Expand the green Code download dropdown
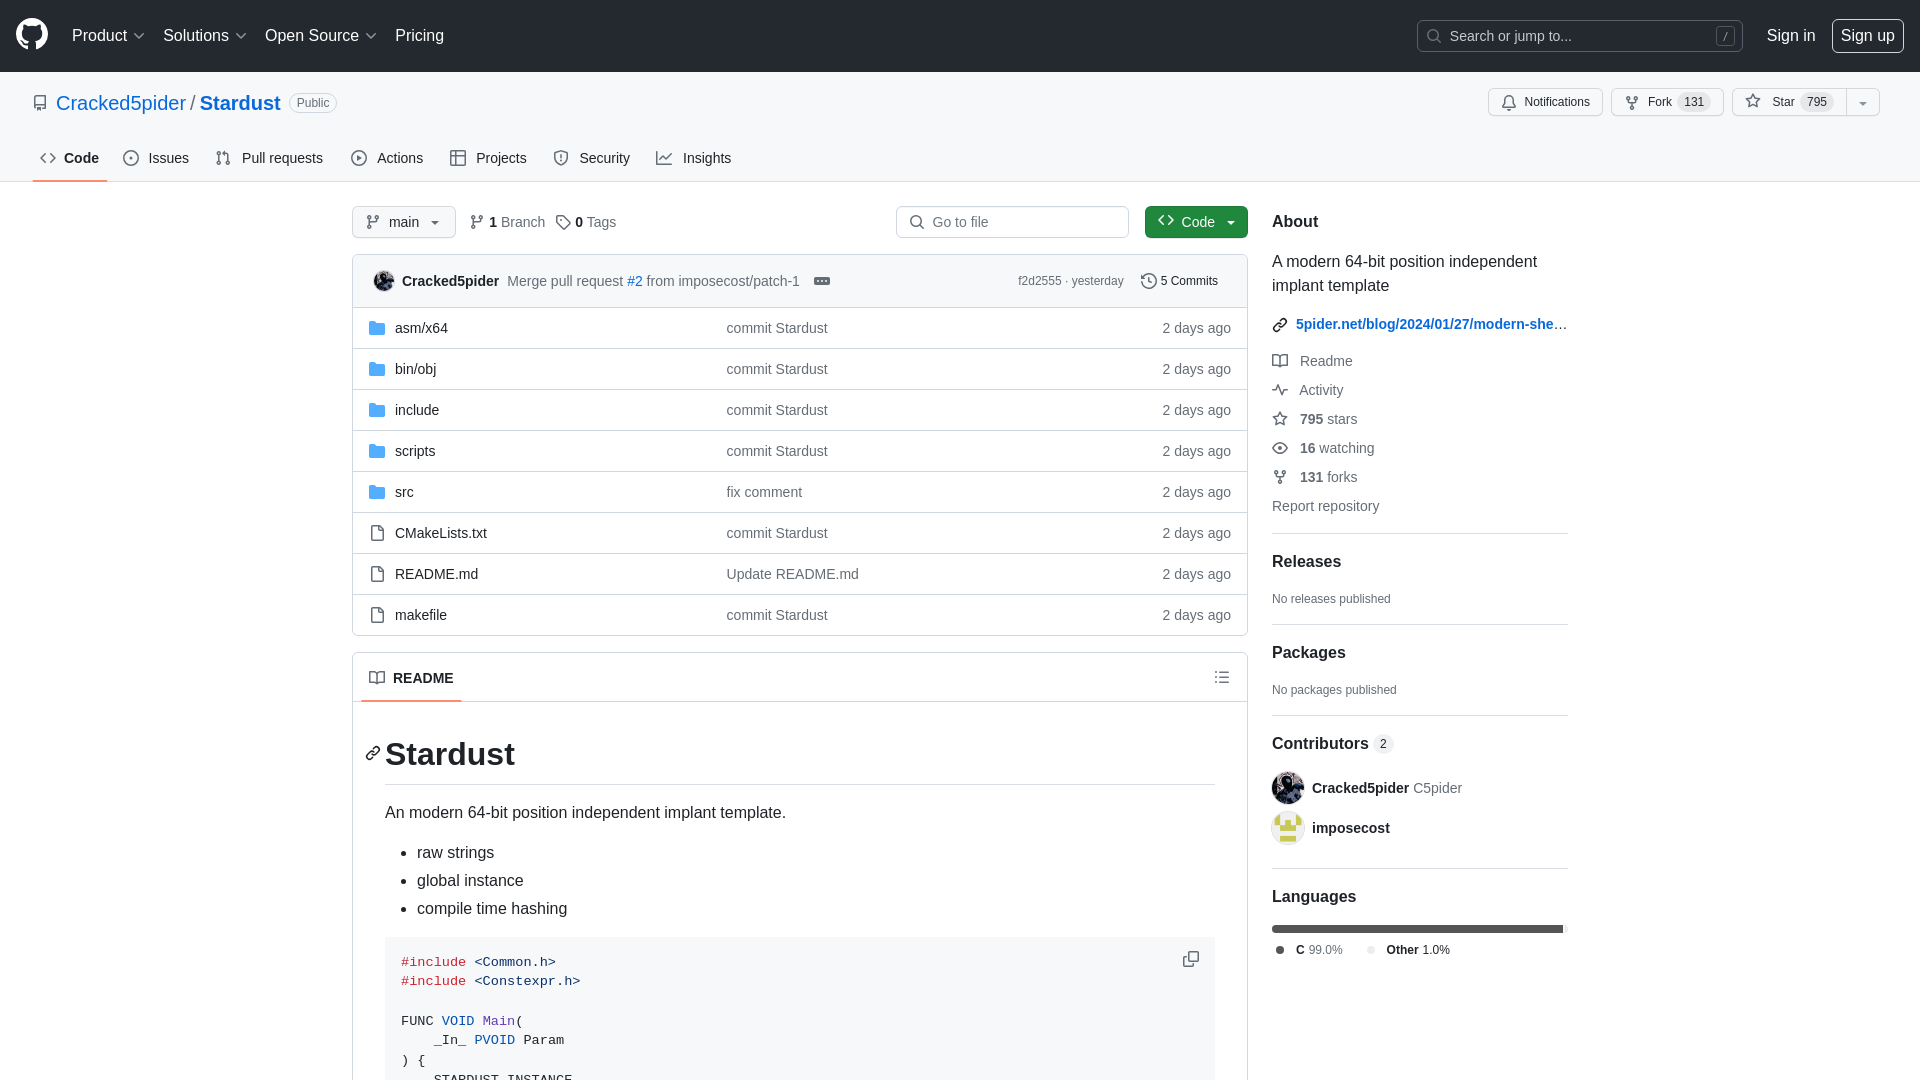 [x=1196, y=222]
